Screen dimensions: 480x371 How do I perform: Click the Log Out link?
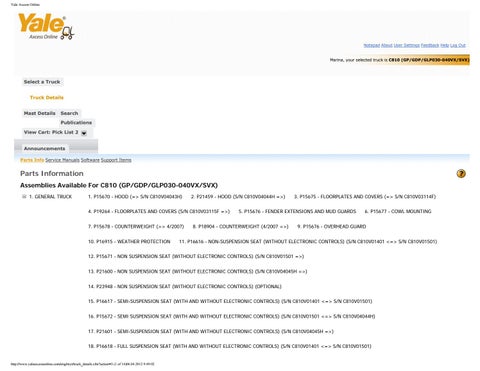[x=458, y=45]
